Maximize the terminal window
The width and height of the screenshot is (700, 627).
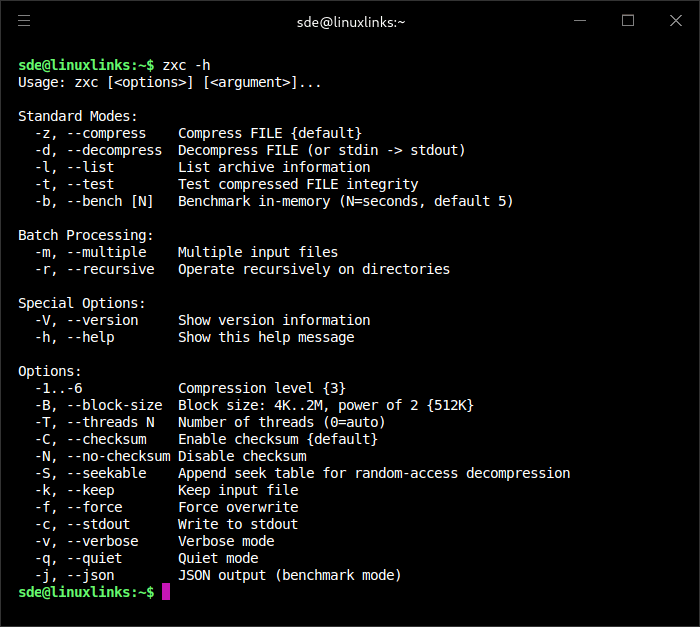click(628, 21)
